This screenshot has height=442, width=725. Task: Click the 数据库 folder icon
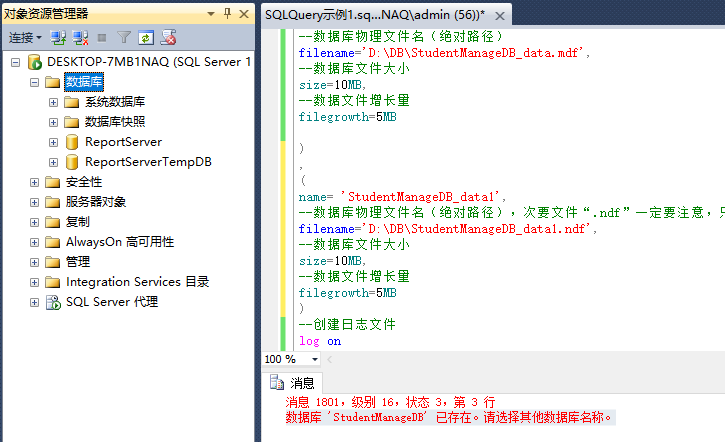coord(53,82)
